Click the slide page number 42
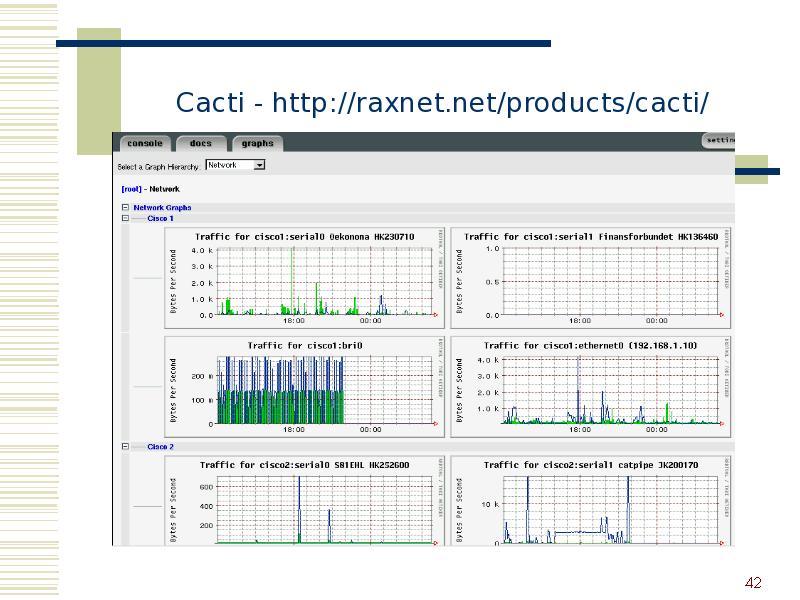The width and height of the screenshot is (800, 600). click(755, 583)
